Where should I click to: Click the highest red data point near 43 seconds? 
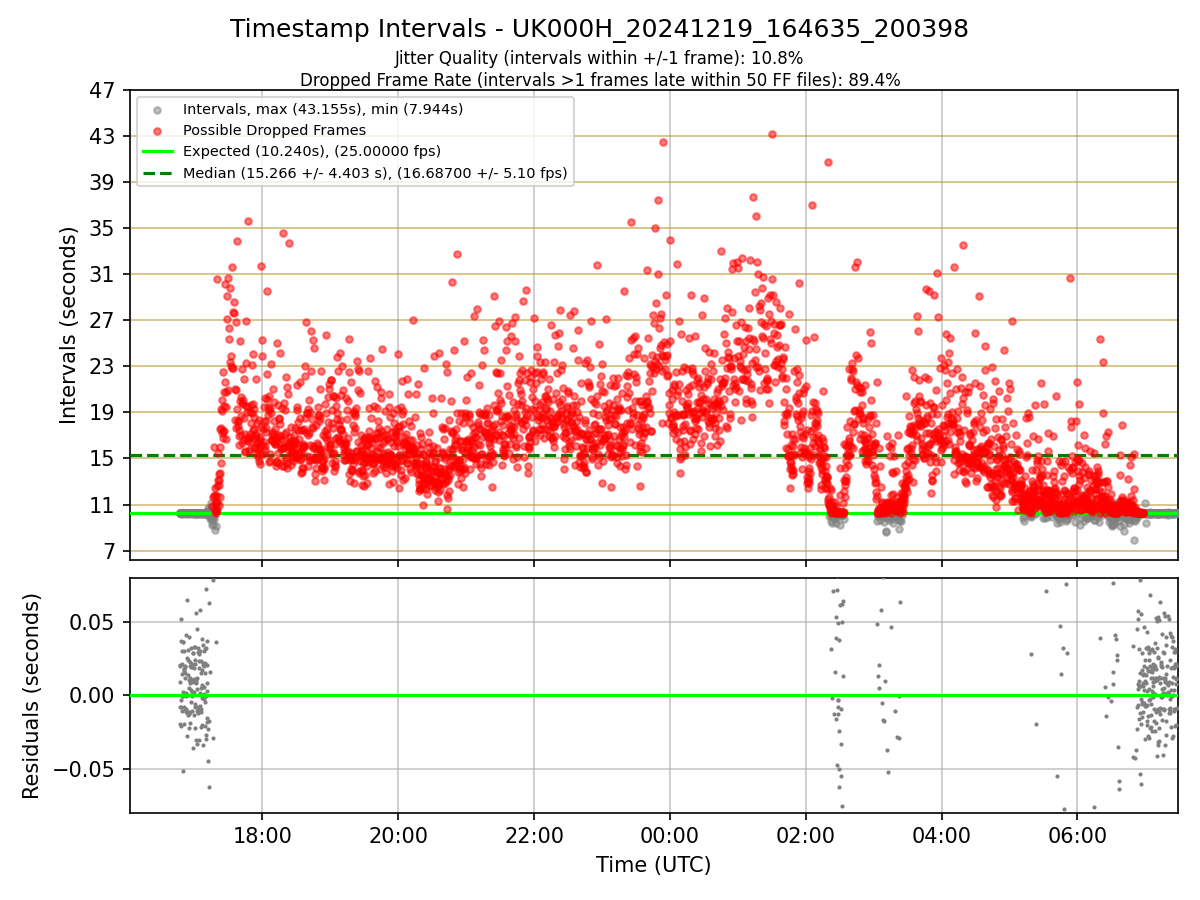(x=771, y=134)
